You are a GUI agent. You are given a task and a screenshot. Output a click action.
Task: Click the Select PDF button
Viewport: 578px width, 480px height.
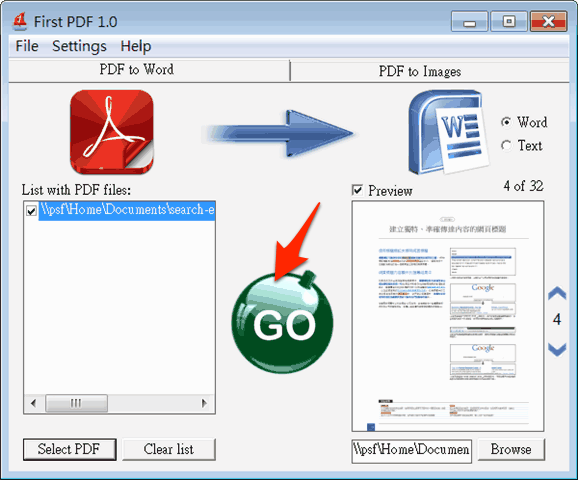[70, 449]
